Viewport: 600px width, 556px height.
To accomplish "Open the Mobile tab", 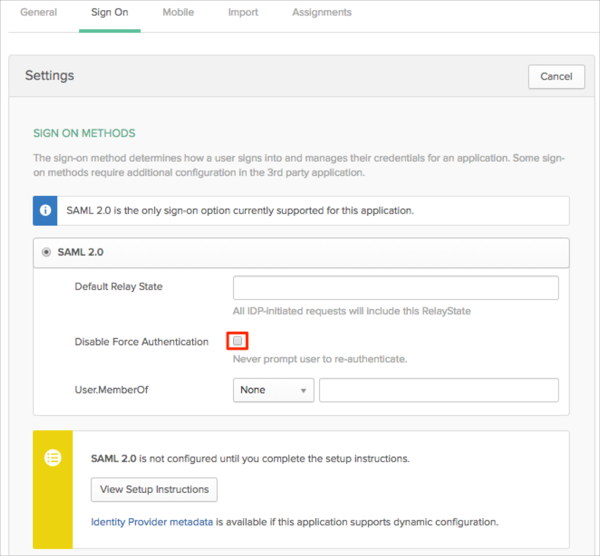I will (x=178, y=13).
